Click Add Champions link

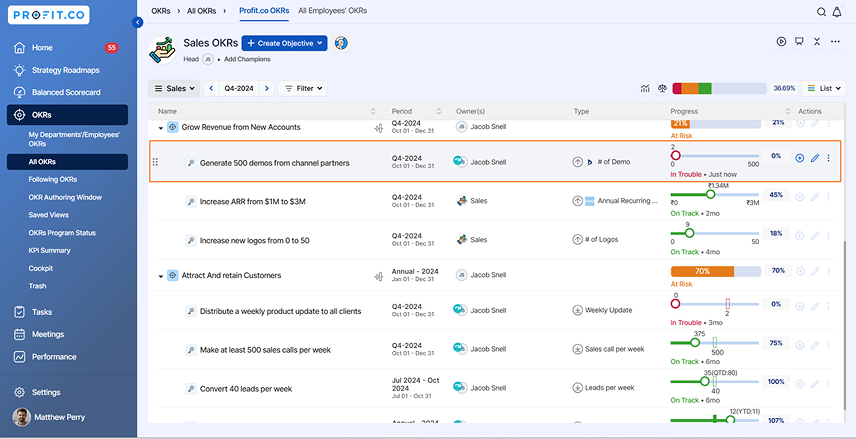point(247,60)
